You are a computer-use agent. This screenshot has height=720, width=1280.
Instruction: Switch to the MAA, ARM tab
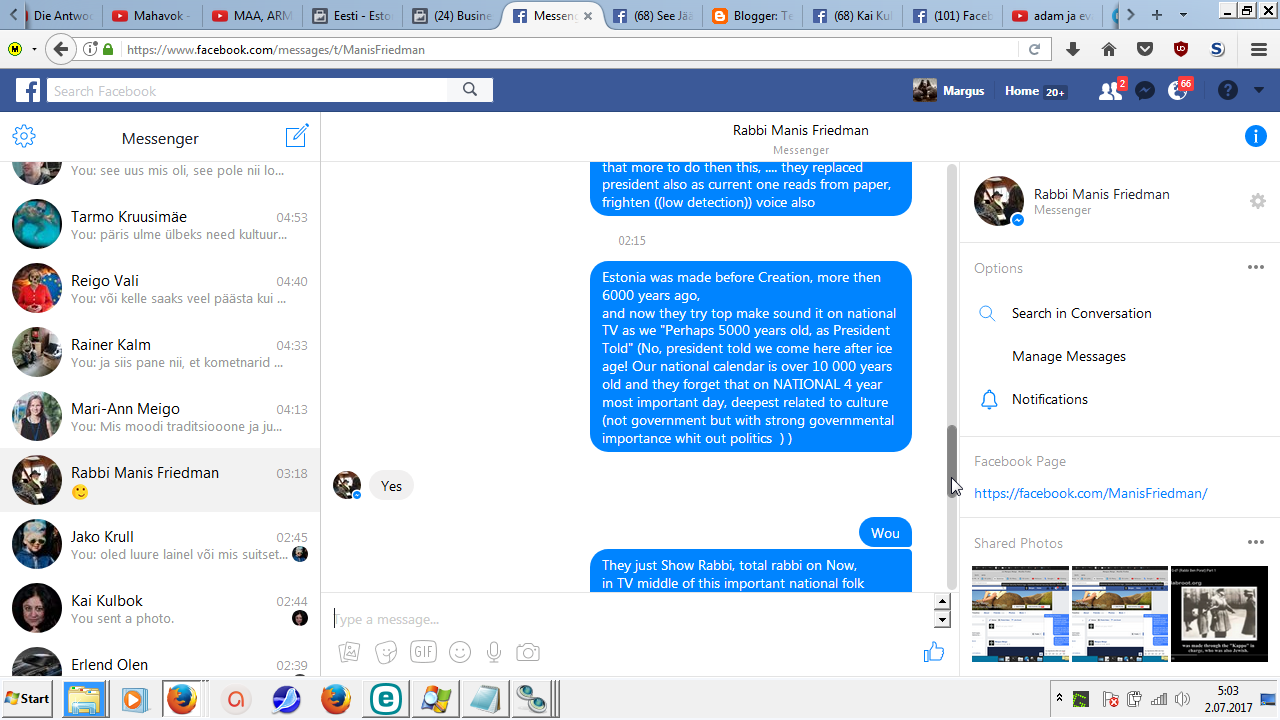pyautogui.click(x=253, y=15)
